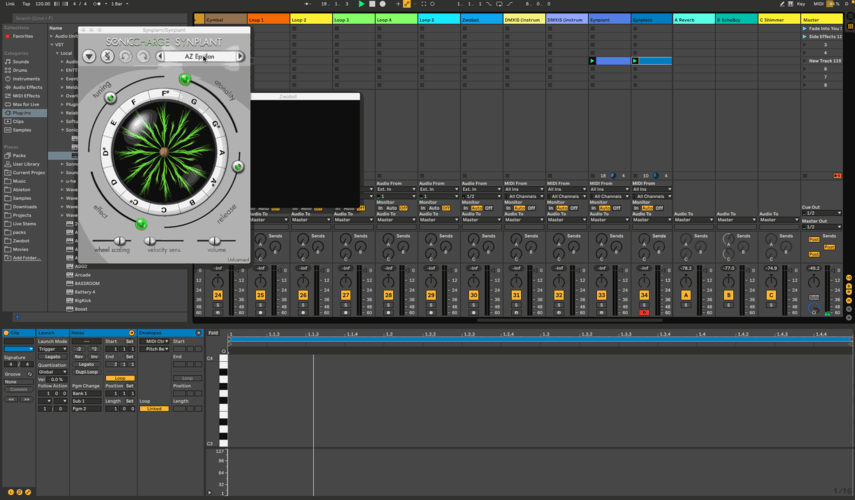Open the Cue Out dropdown on Master
The width and height of the screenshot is (855, 500).
(x=821, y=213)
